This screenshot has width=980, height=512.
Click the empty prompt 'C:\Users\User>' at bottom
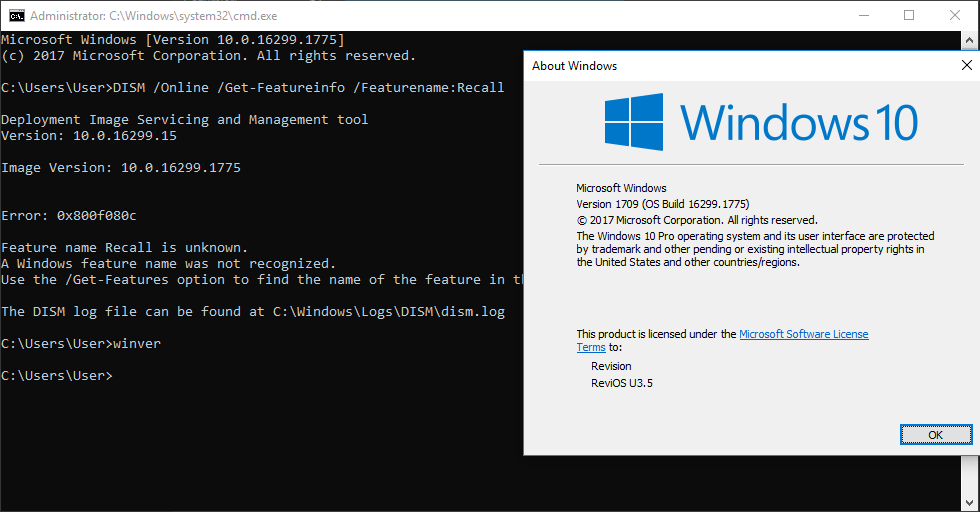[57, 376]
